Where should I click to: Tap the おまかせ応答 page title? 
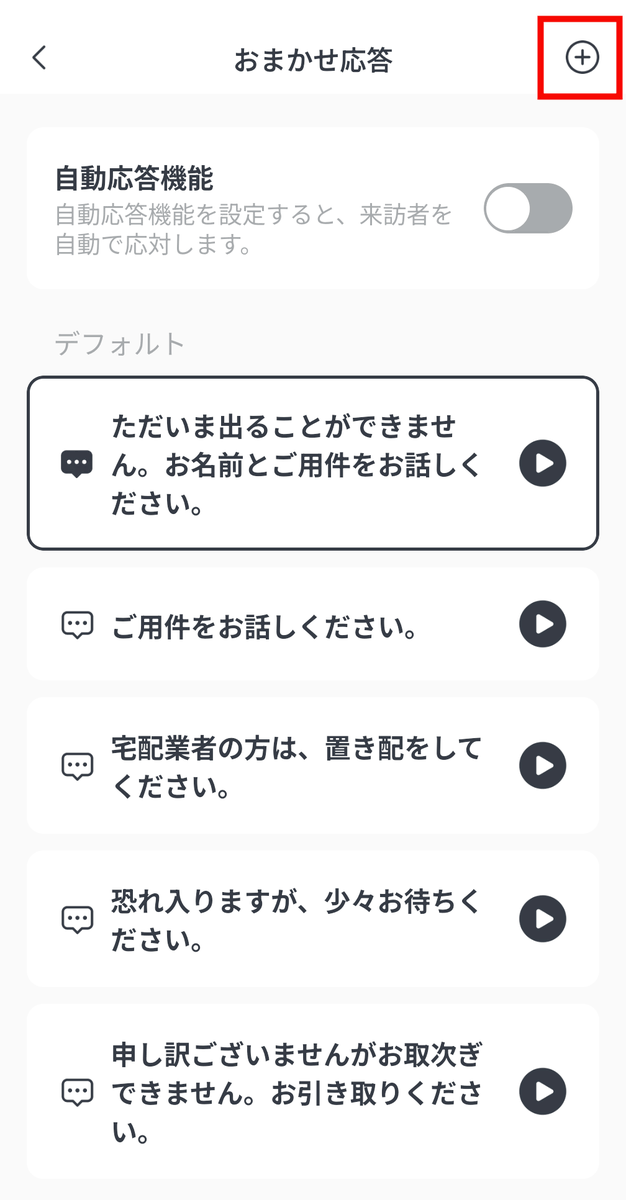[x=313, y=59]
